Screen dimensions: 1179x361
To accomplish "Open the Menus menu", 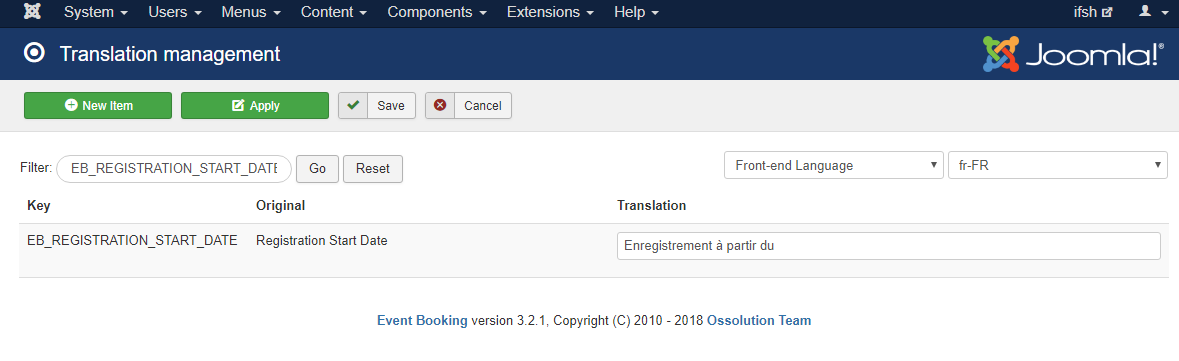I will (251, 12).
